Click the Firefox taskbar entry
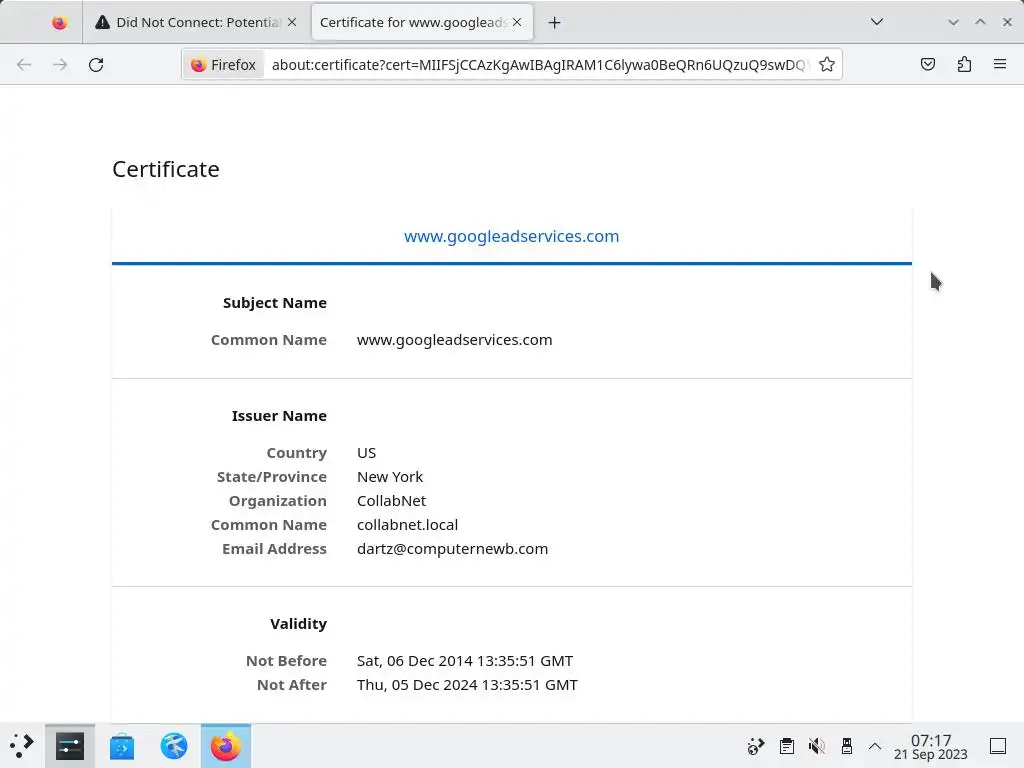1024x768 pixels. pos(226,746)
